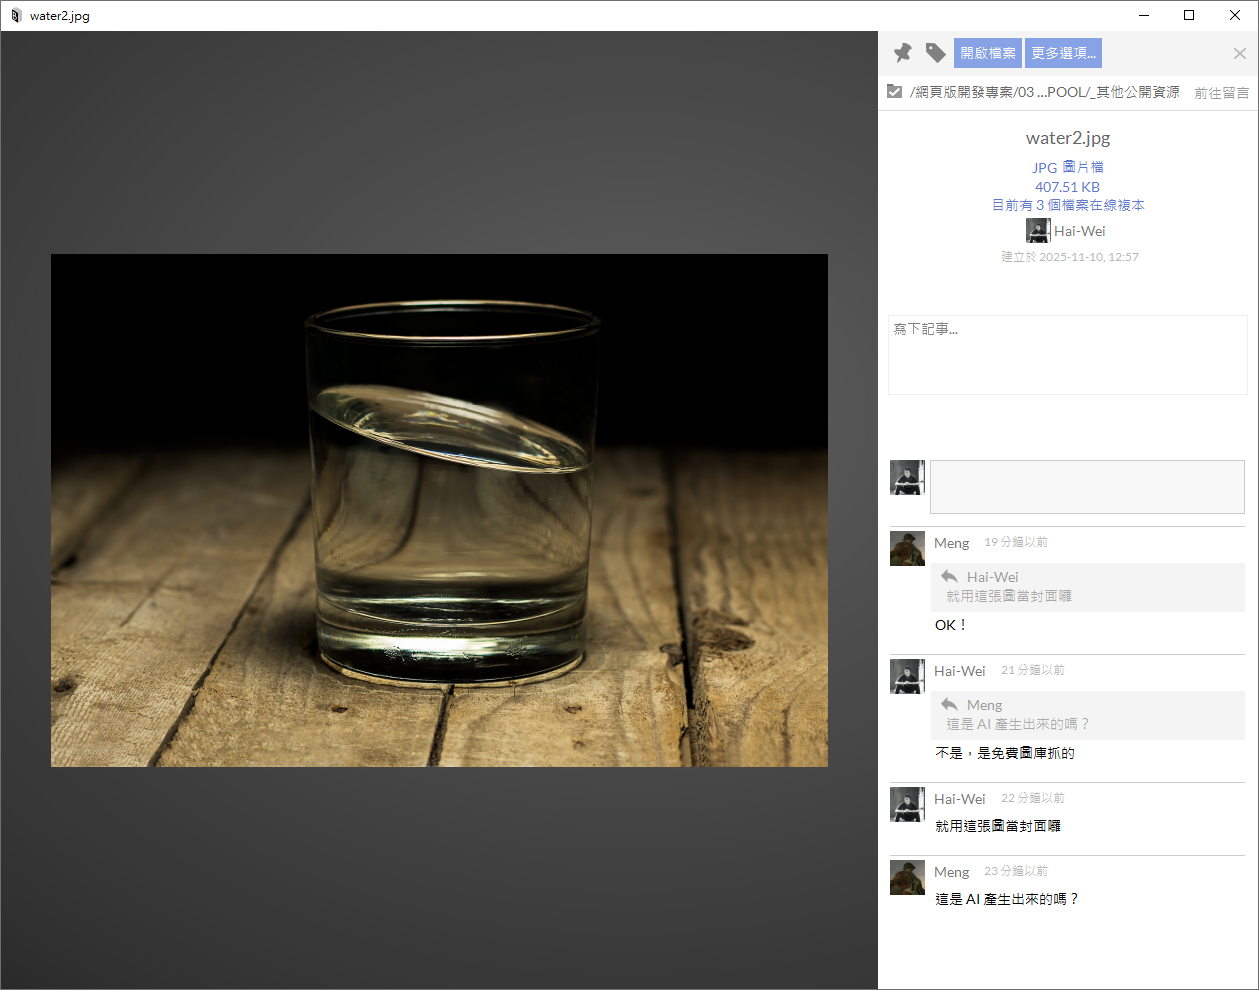Close the info panel with the X icon

1239,54
